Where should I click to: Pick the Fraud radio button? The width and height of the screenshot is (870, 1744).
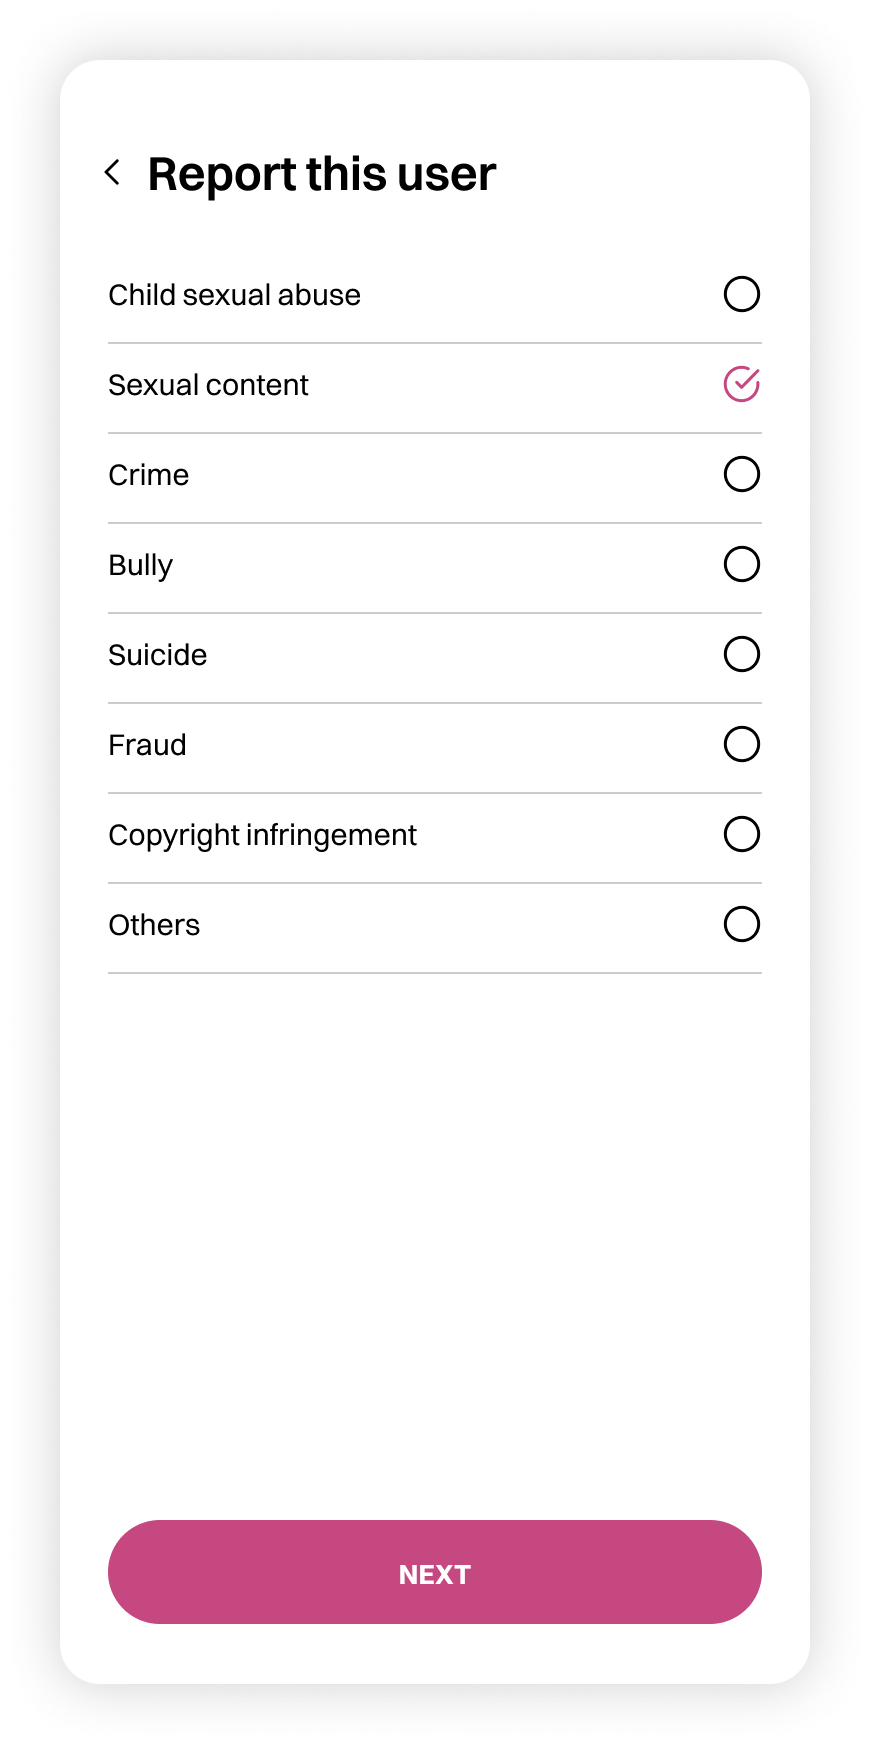point(741,744)
